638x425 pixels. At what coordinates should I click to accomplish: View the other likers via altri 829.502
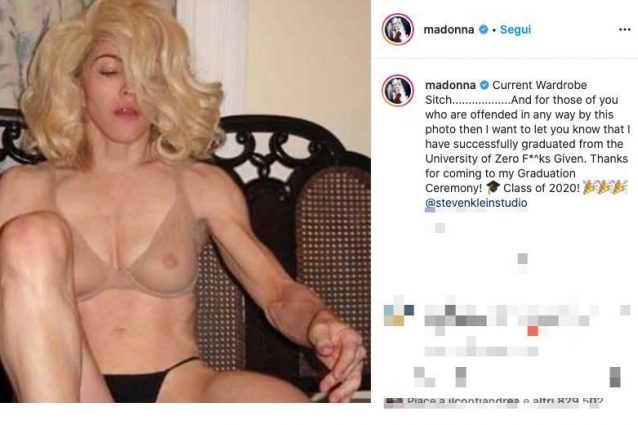pos(567,401)
